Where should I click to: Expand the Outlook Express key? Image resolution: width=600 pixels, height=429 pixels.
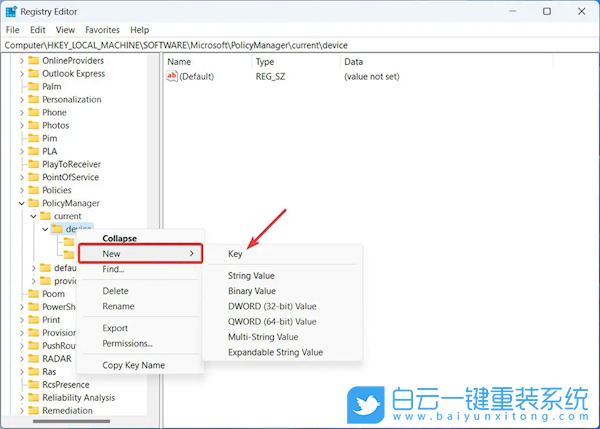pos(22,73)
